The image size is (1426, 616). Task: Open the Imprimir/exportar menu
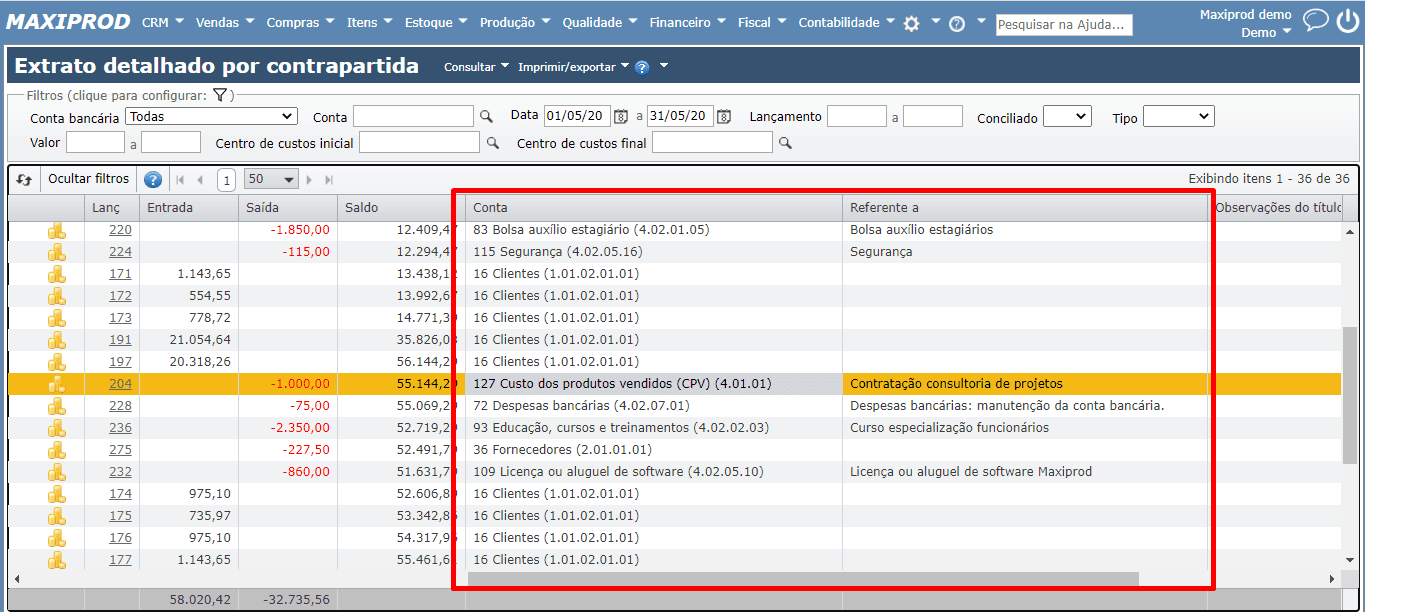[x=573, y=67]
